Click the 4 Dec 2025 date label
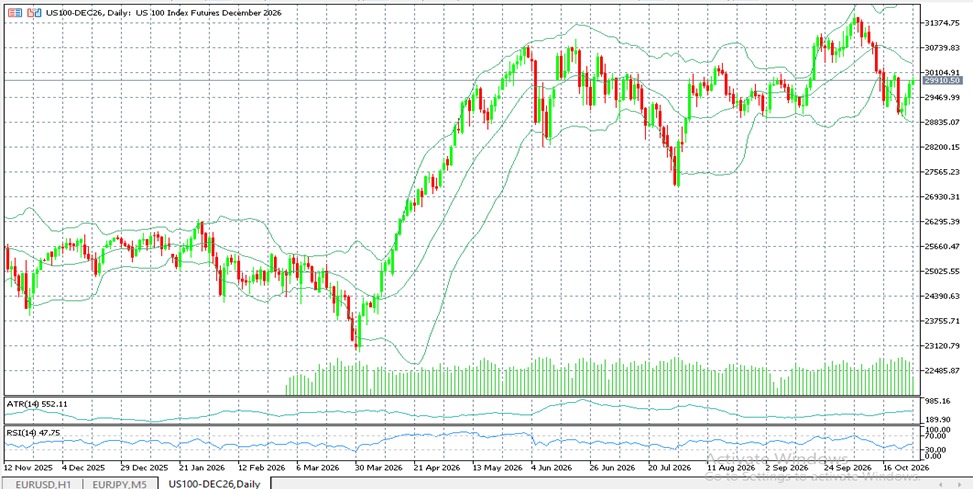 pos(84,467)
